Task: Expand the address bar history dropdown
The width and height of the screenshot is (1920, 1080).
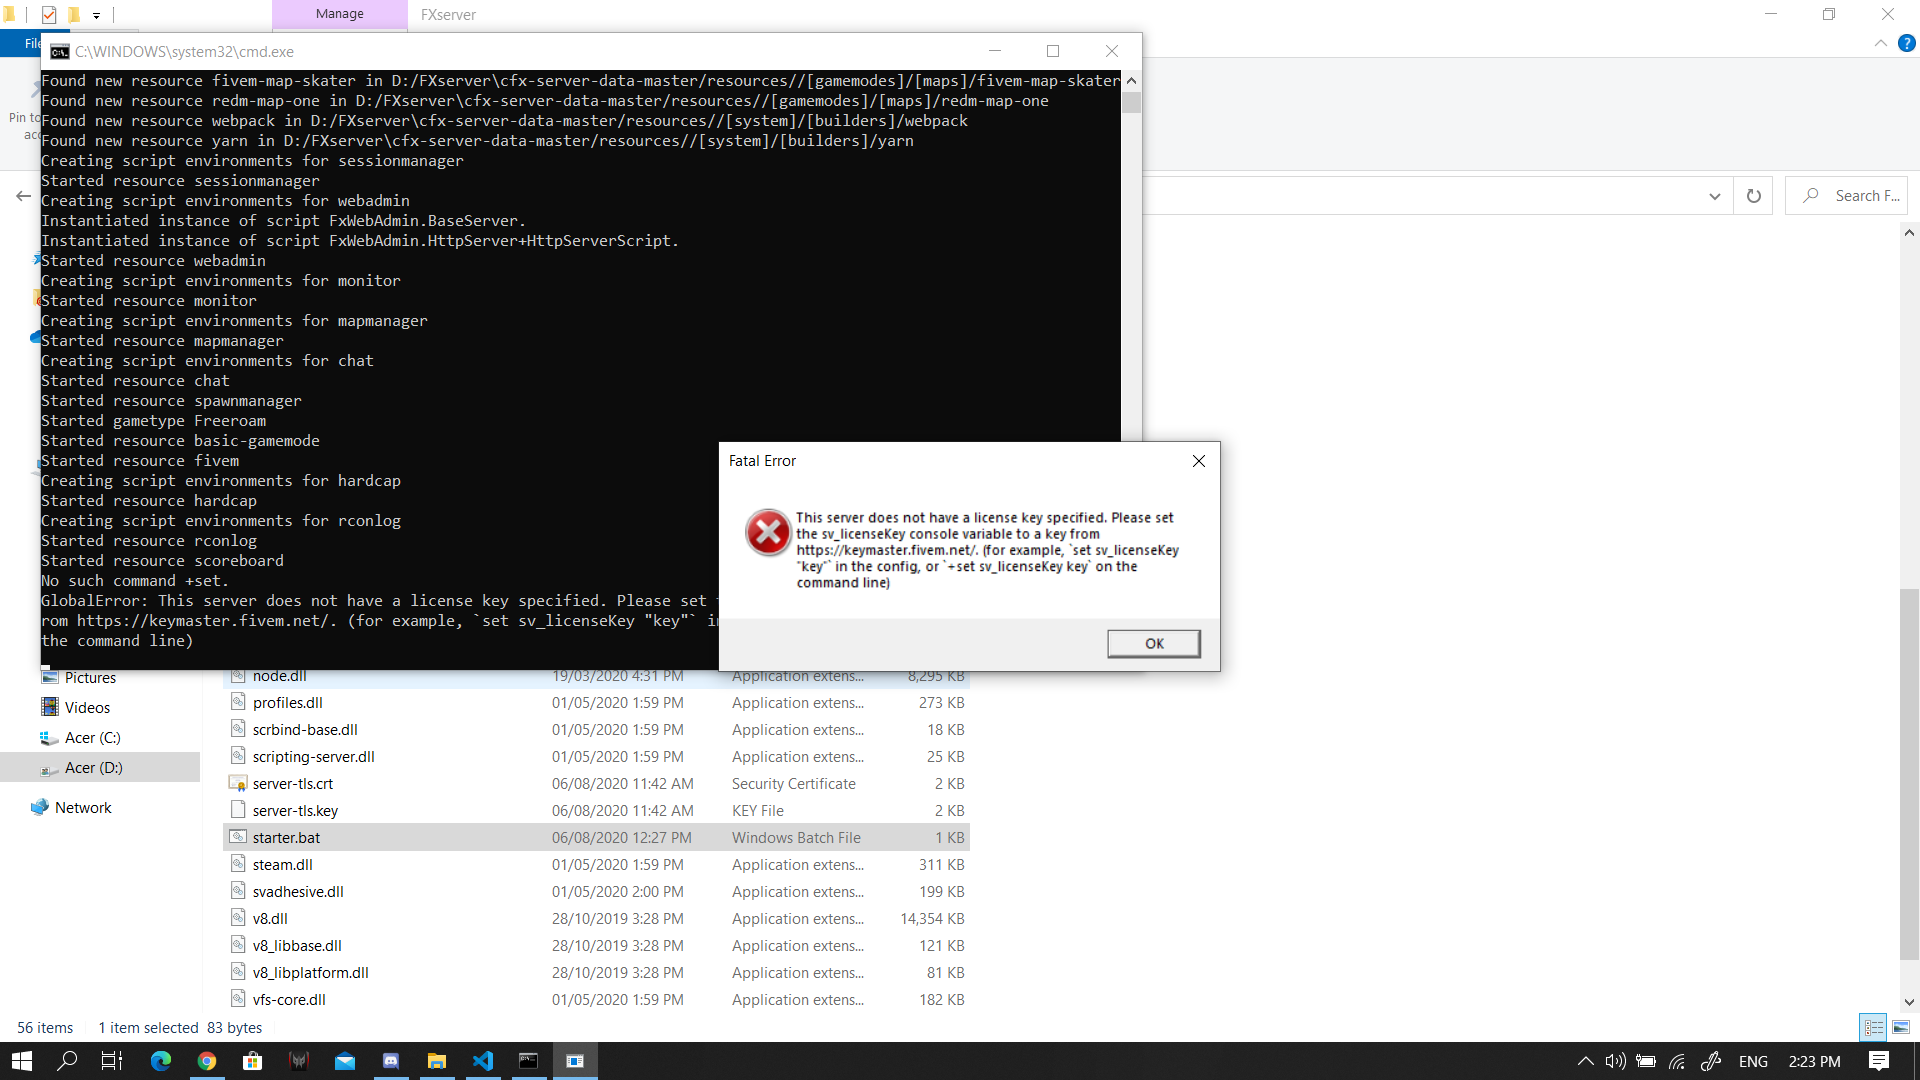Action: [1714, 196]
